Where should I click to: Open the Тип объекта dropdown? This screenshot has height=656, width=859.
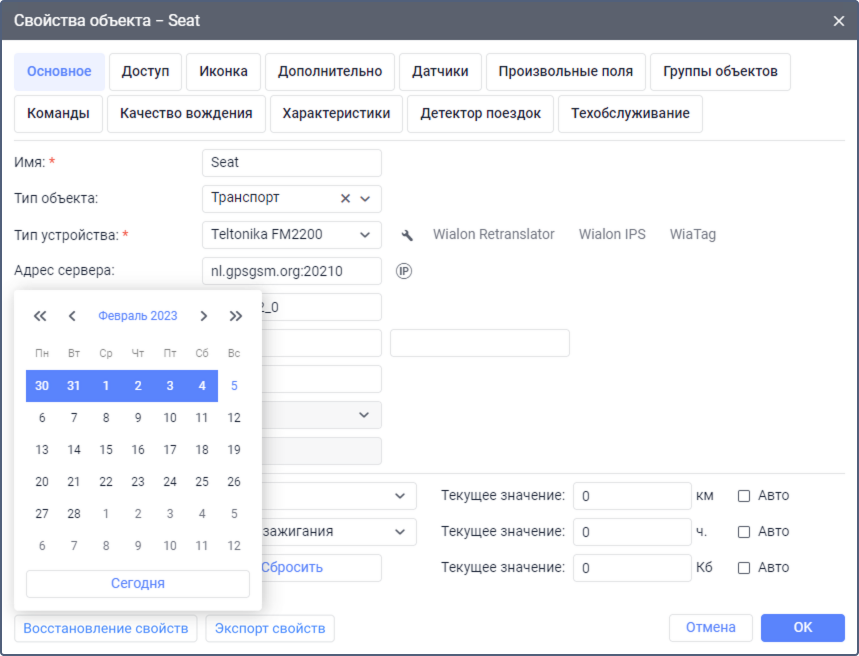pyautogui.click(x=365, y=198)
